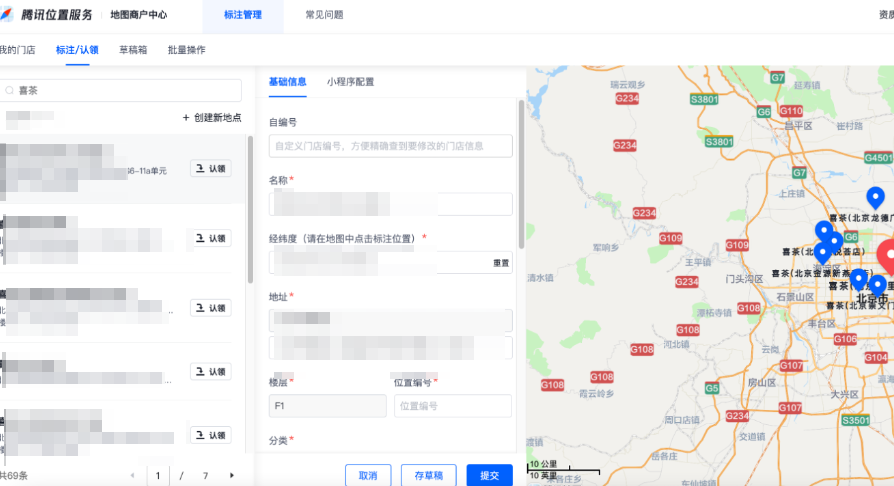Click the 共69条 results count text
894x486 pixels.
[14, 475]
